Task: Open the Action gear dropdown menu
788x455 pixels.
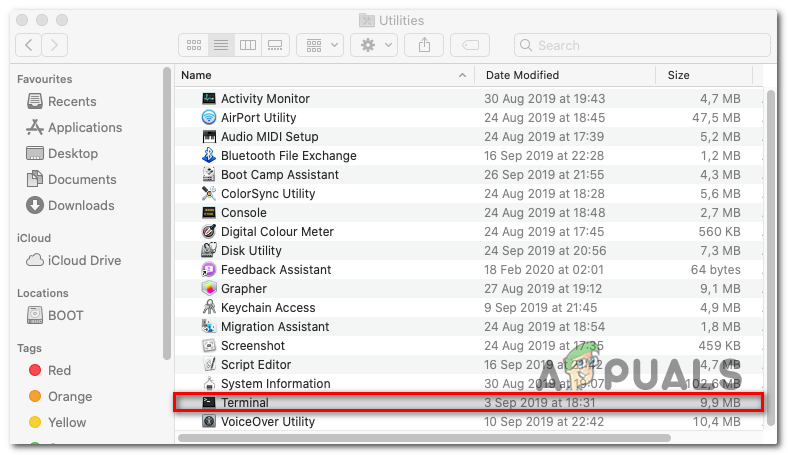Action: pyautogui.click(x=374, y=45)
